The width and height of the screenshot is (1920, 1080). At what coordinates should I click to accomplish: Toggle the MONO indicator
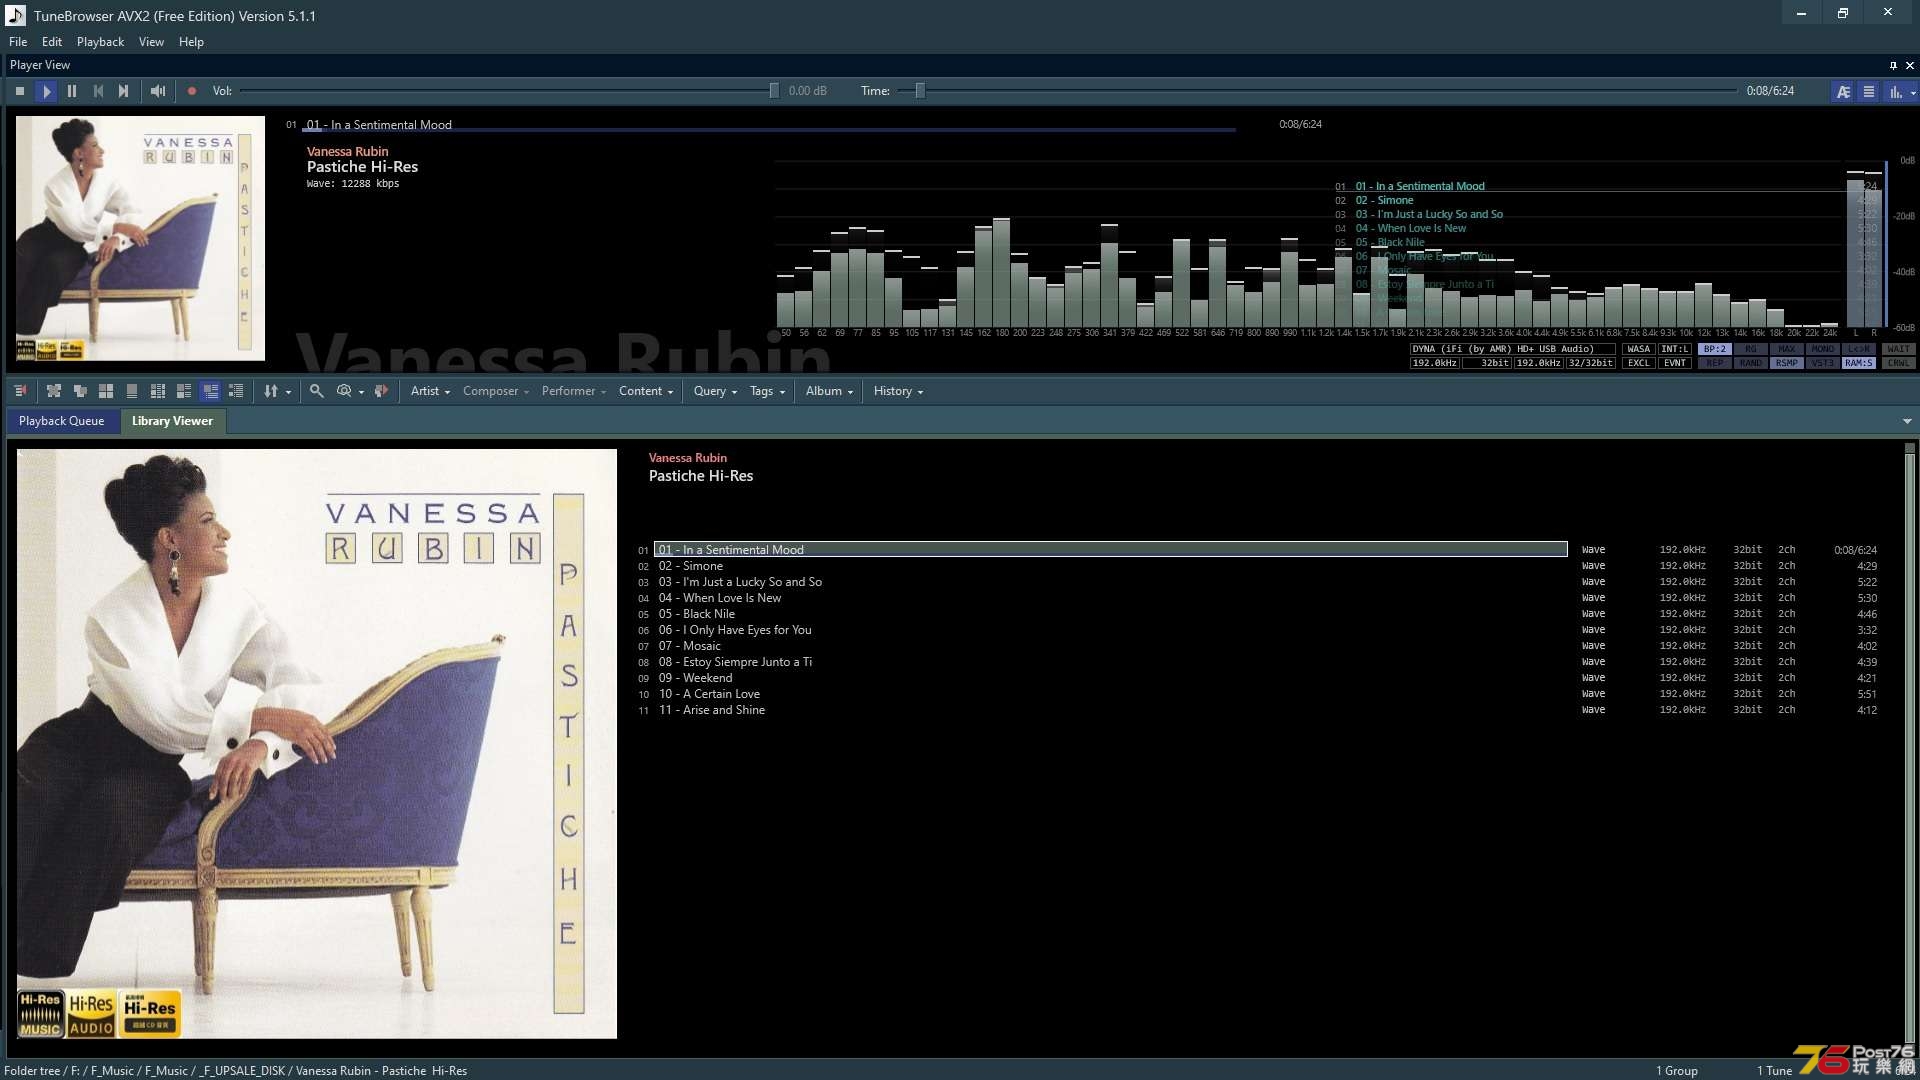pyautogui.click(x=1822, y=349)
